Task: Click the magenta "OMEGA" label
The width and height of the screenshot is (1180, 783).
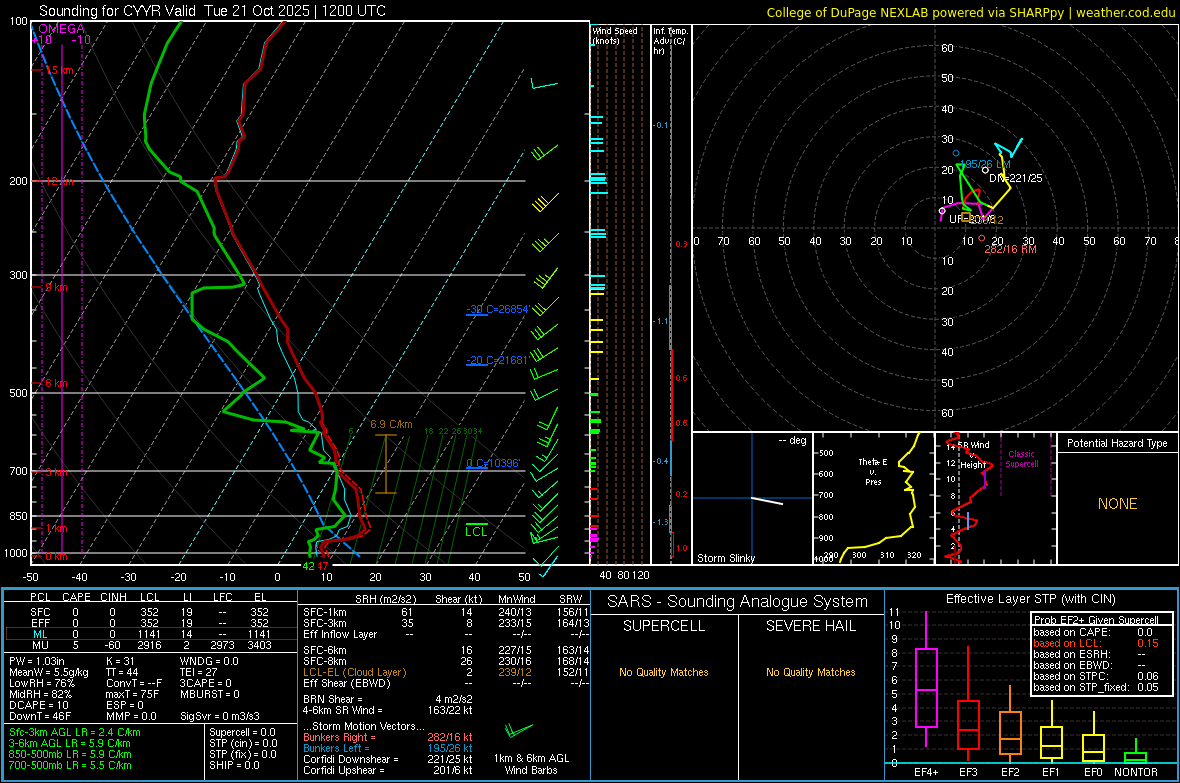Action: click(62, 29)
